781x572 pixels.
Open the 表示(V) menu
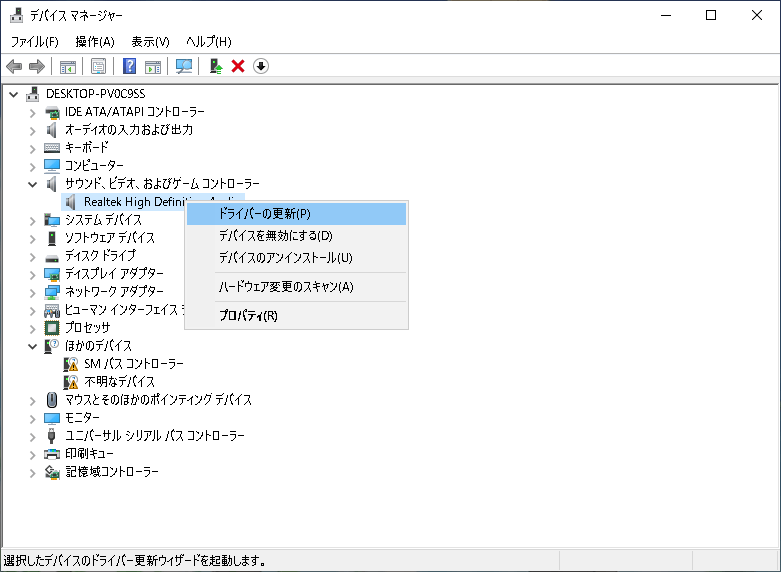click(150, 41)
